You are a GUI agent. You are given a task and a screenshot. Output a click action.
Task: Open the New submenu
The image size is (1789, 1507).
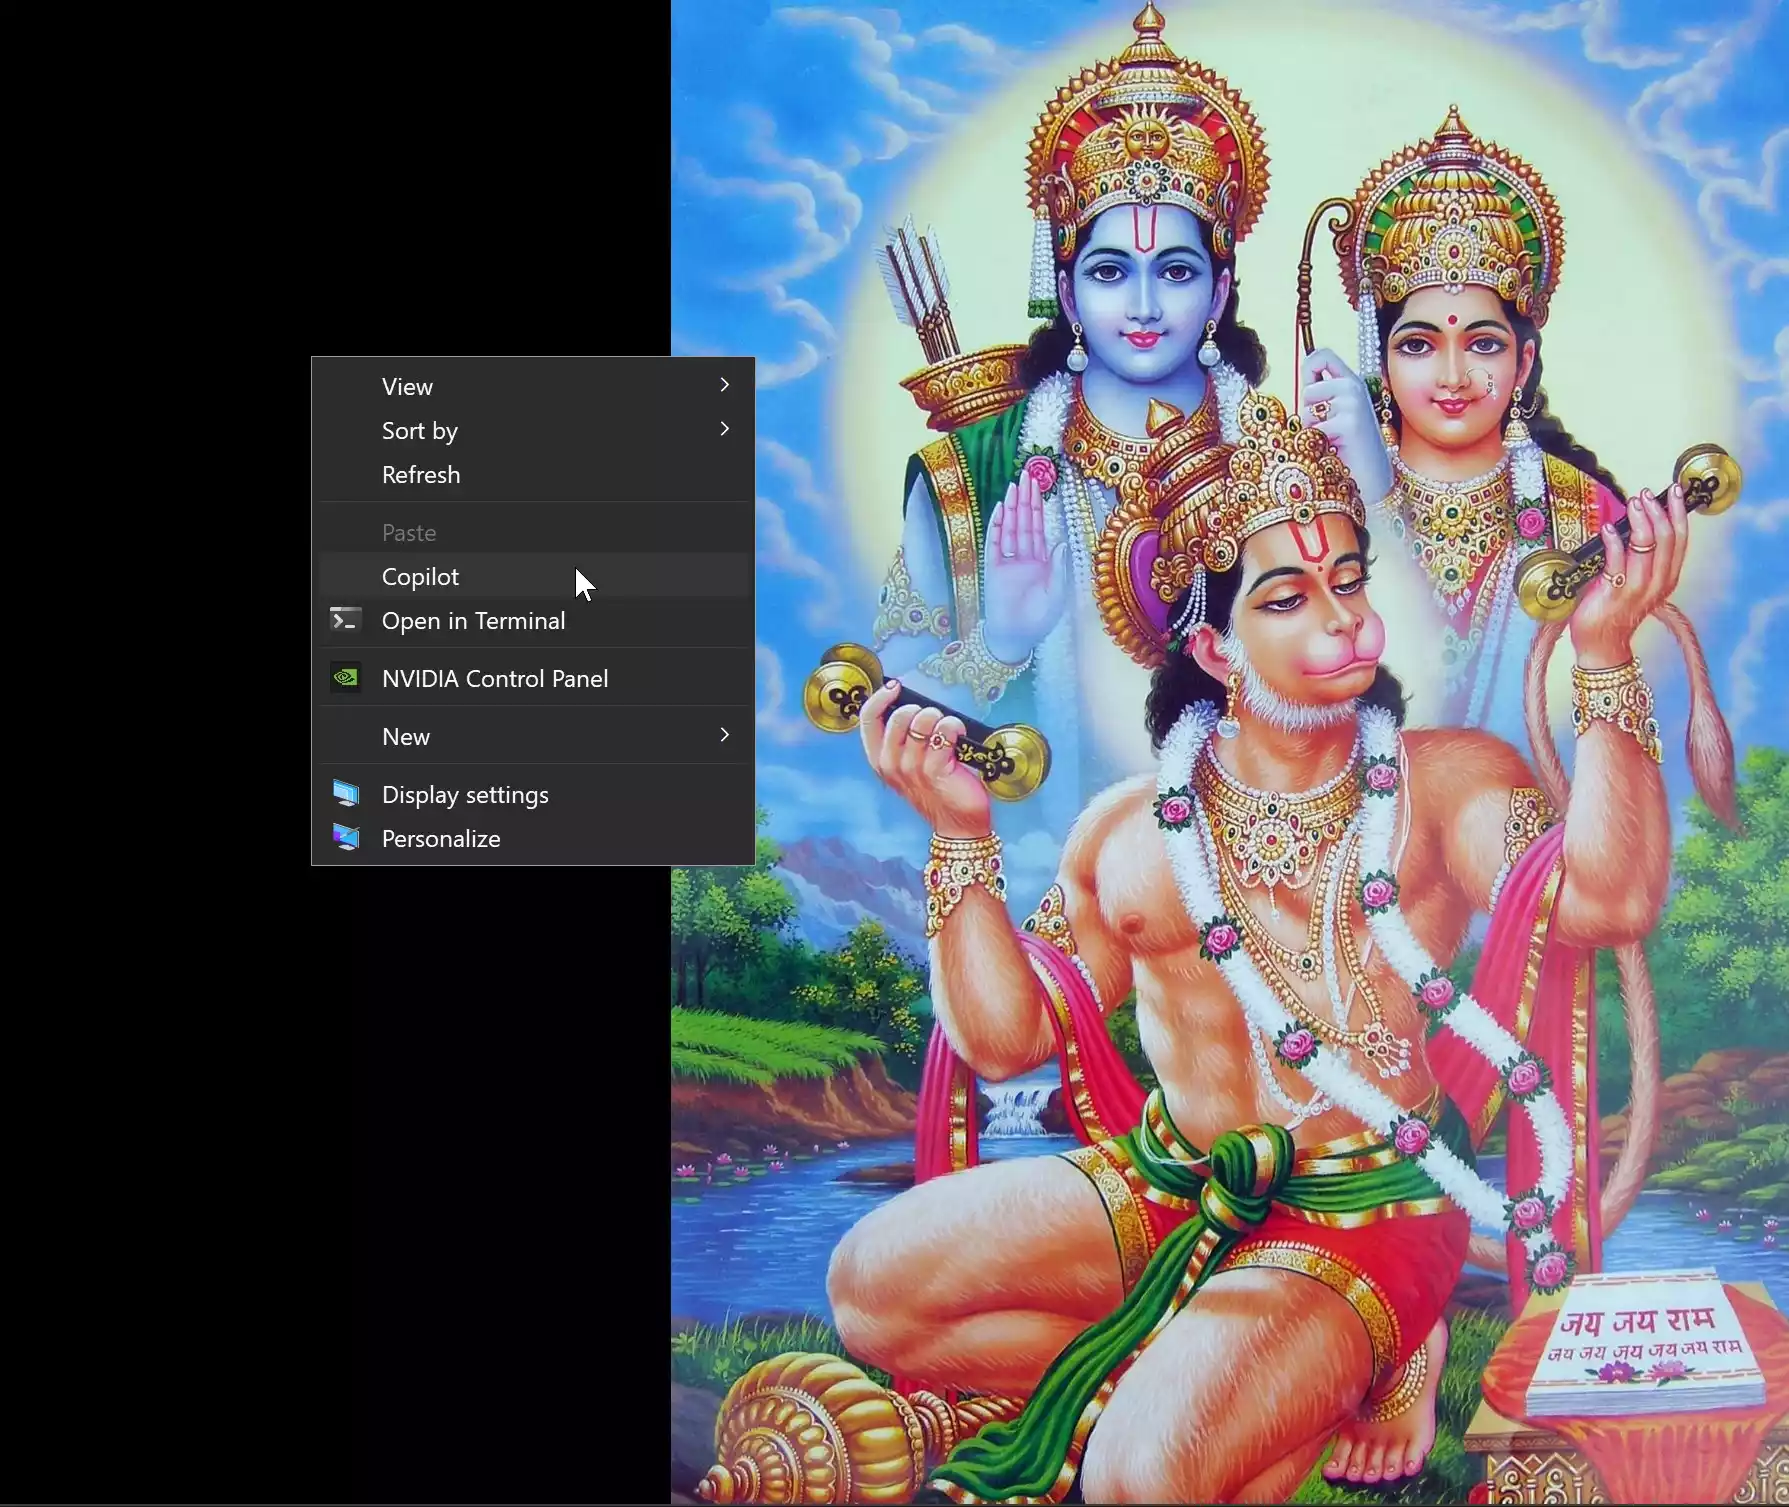click(534, 737)
